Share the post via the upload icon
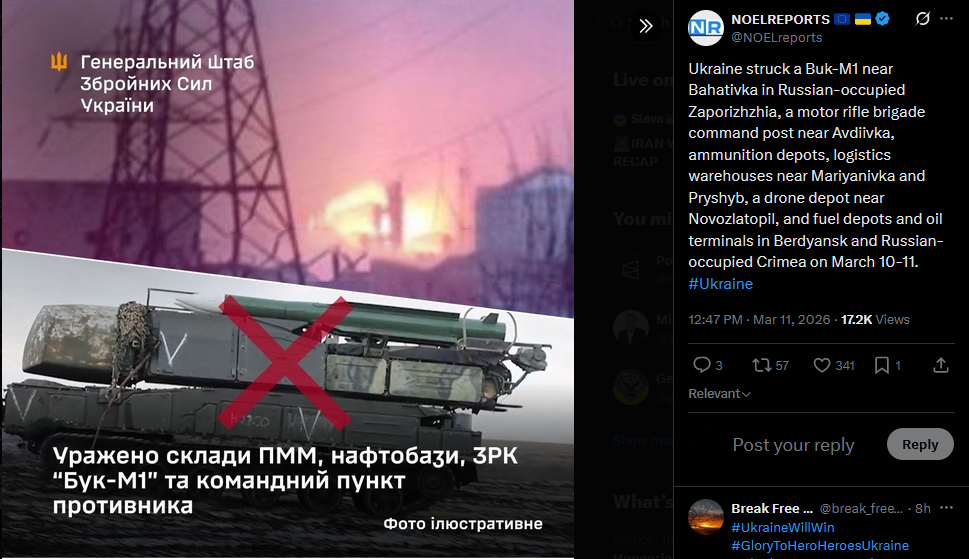Viewport: 969px width, 559px height. pyautogui.click(x=941, y=365)
